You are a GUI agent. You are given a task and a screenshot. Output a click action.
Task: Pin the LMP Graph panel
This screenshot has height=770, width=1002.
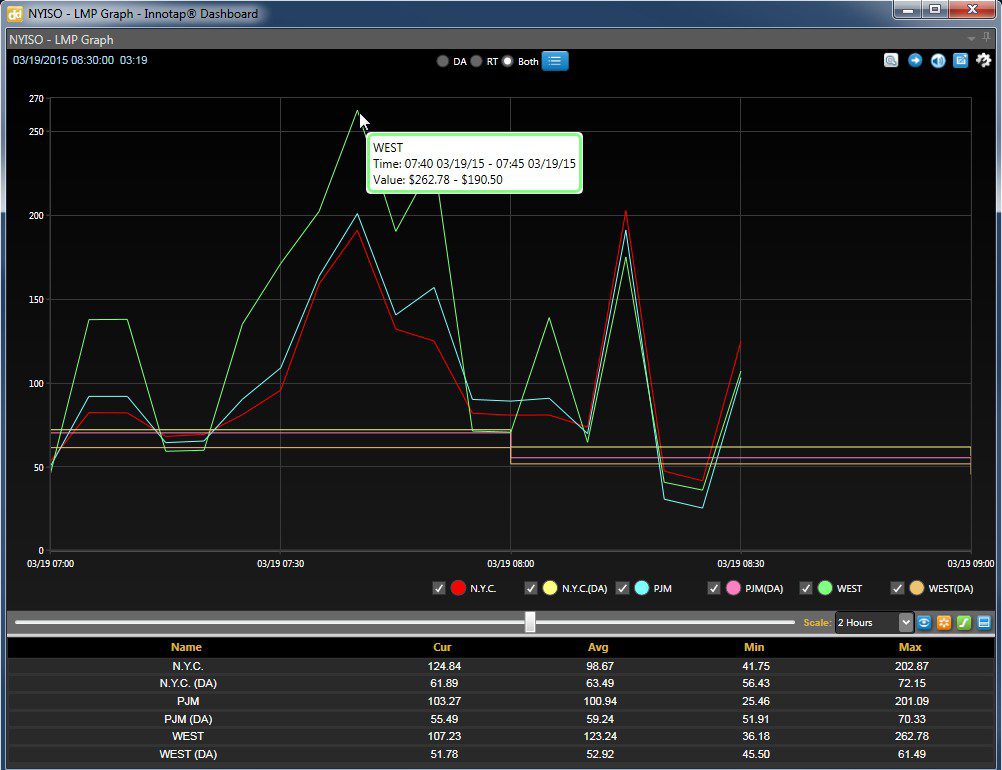[986, 38]
